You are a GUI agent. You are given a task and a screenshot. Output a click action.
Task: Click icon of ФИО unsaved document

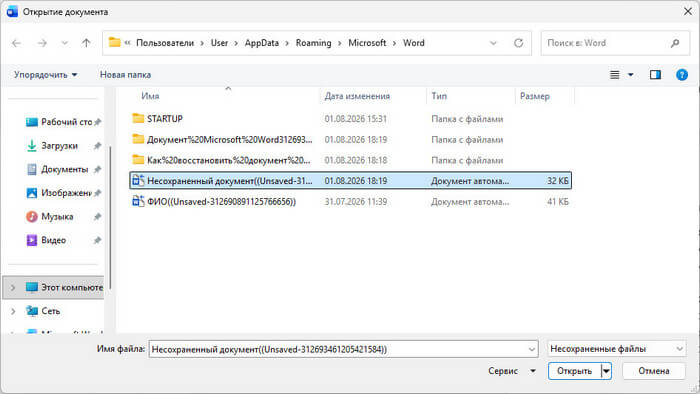pos(138,201)
